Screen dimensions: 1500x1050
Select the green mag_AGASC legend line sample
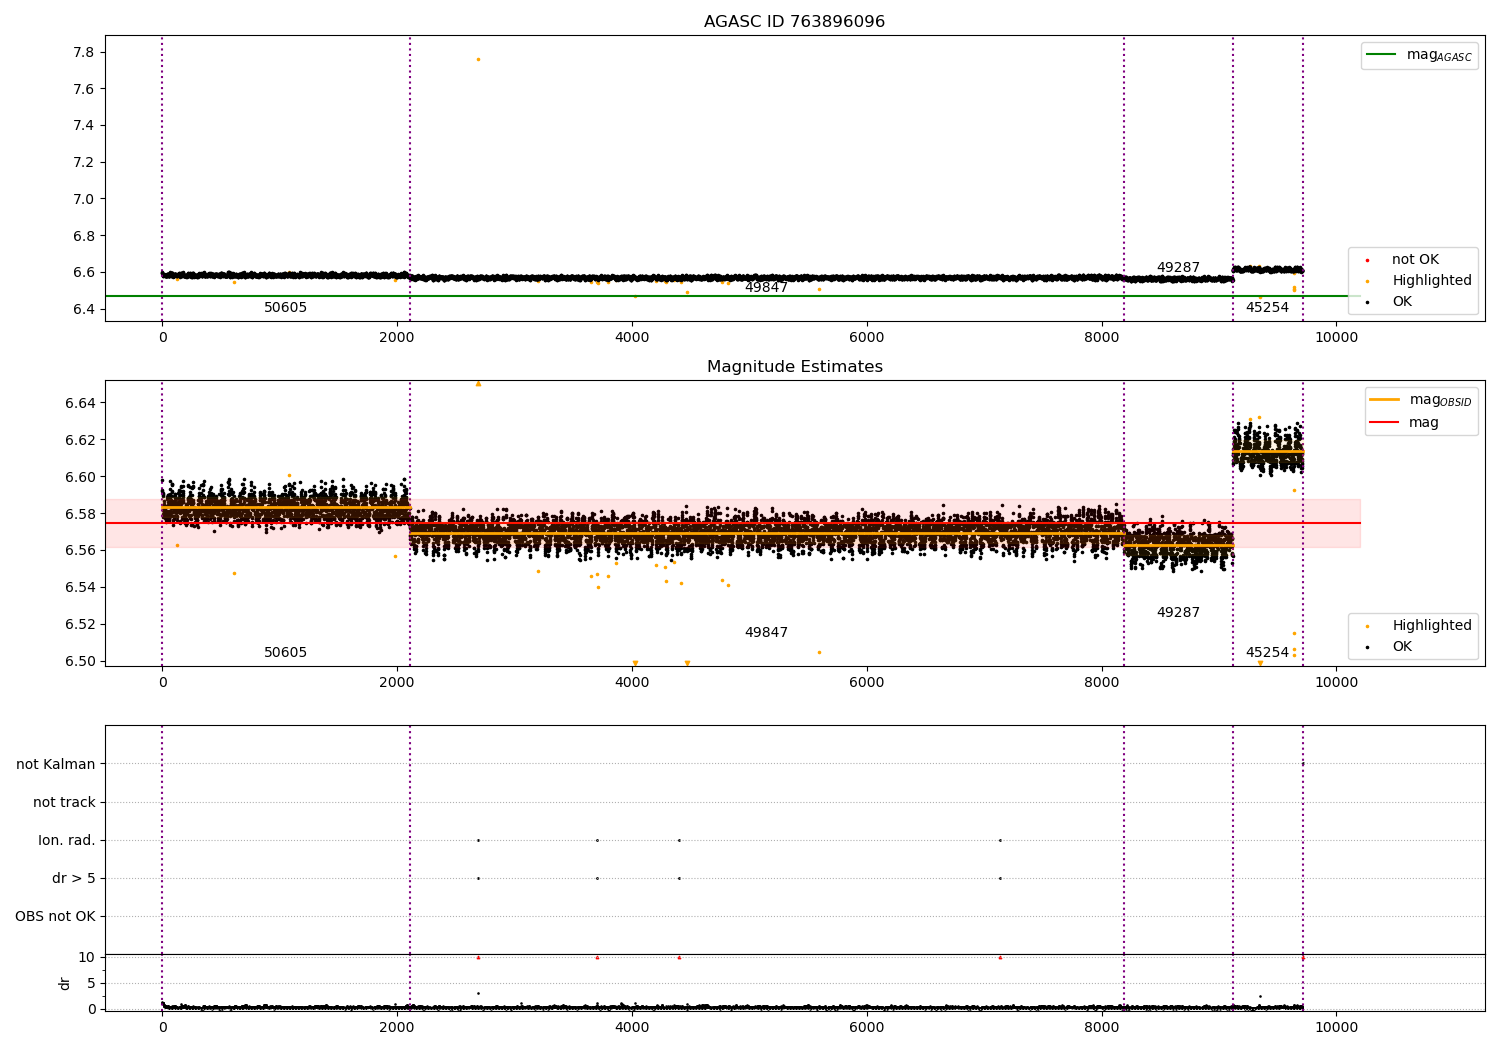[x=1381, y=55]
